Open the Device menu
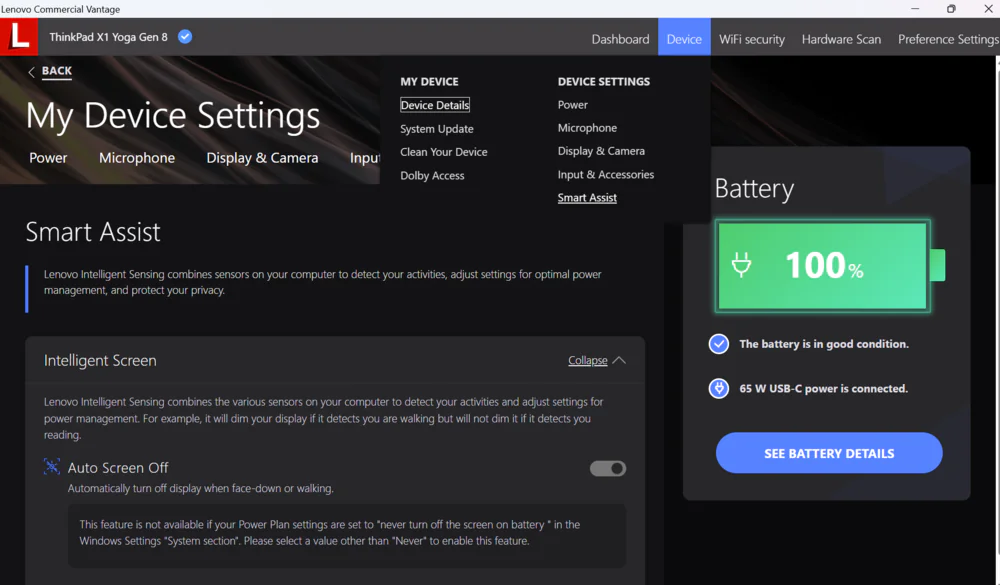 684,37
